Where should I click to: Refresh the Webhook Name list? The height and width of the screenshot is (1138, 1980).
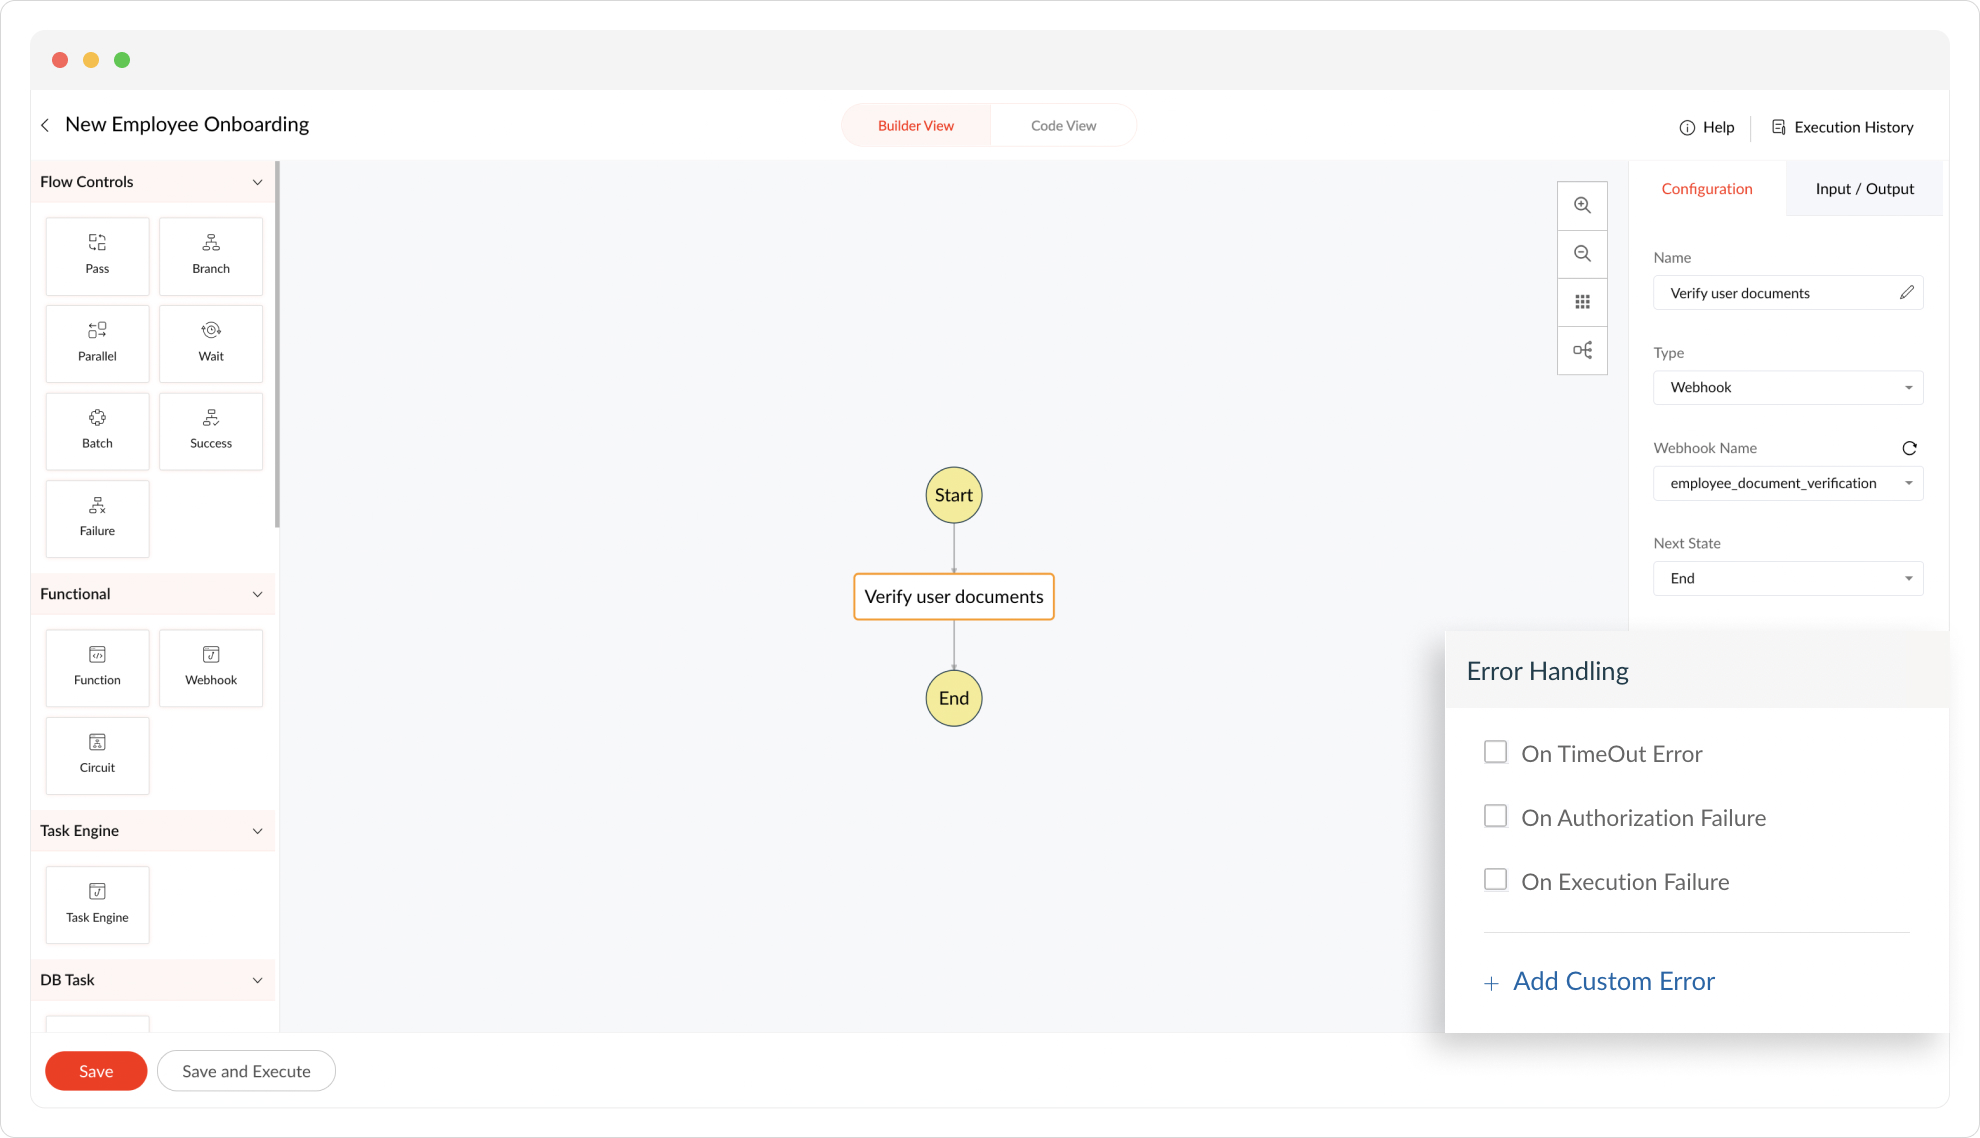[x=1909, y=448]
